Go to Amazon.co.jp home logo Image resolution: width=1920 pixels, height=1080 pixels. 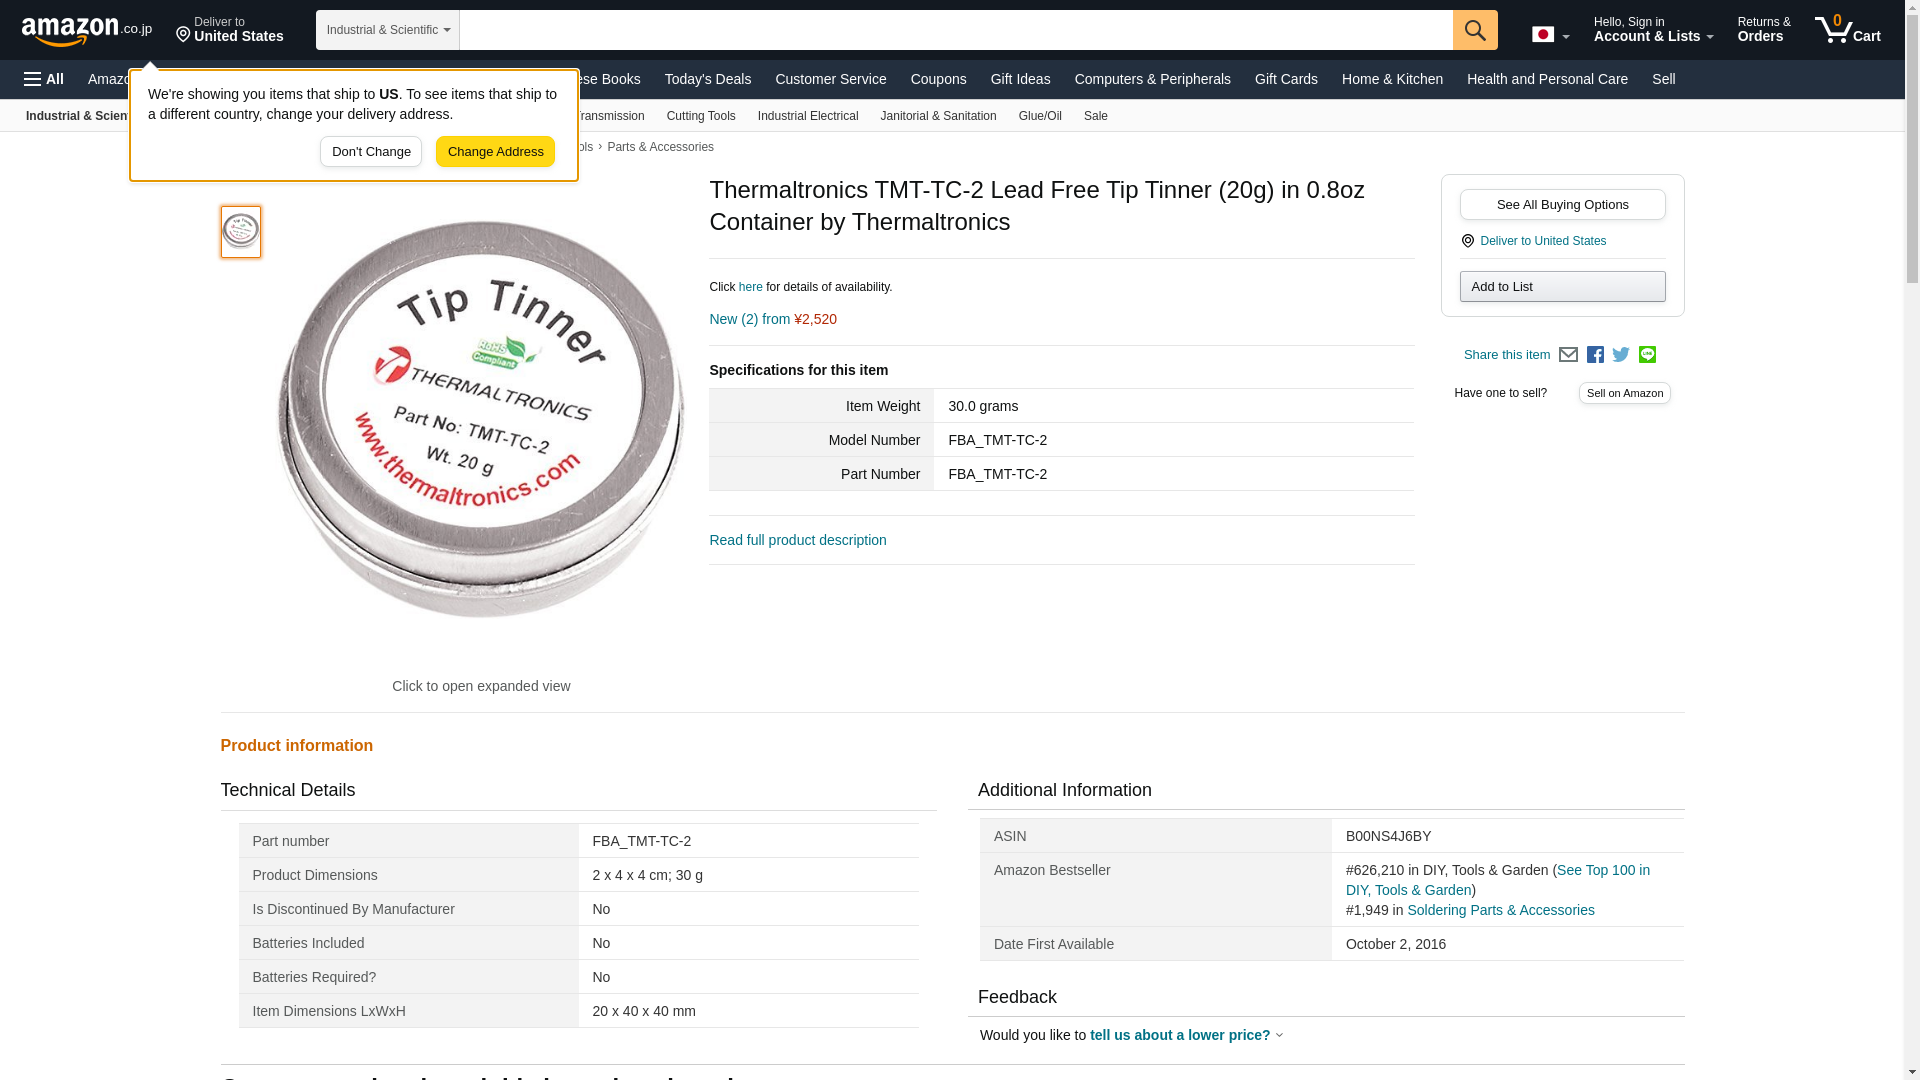pos(86,30)
